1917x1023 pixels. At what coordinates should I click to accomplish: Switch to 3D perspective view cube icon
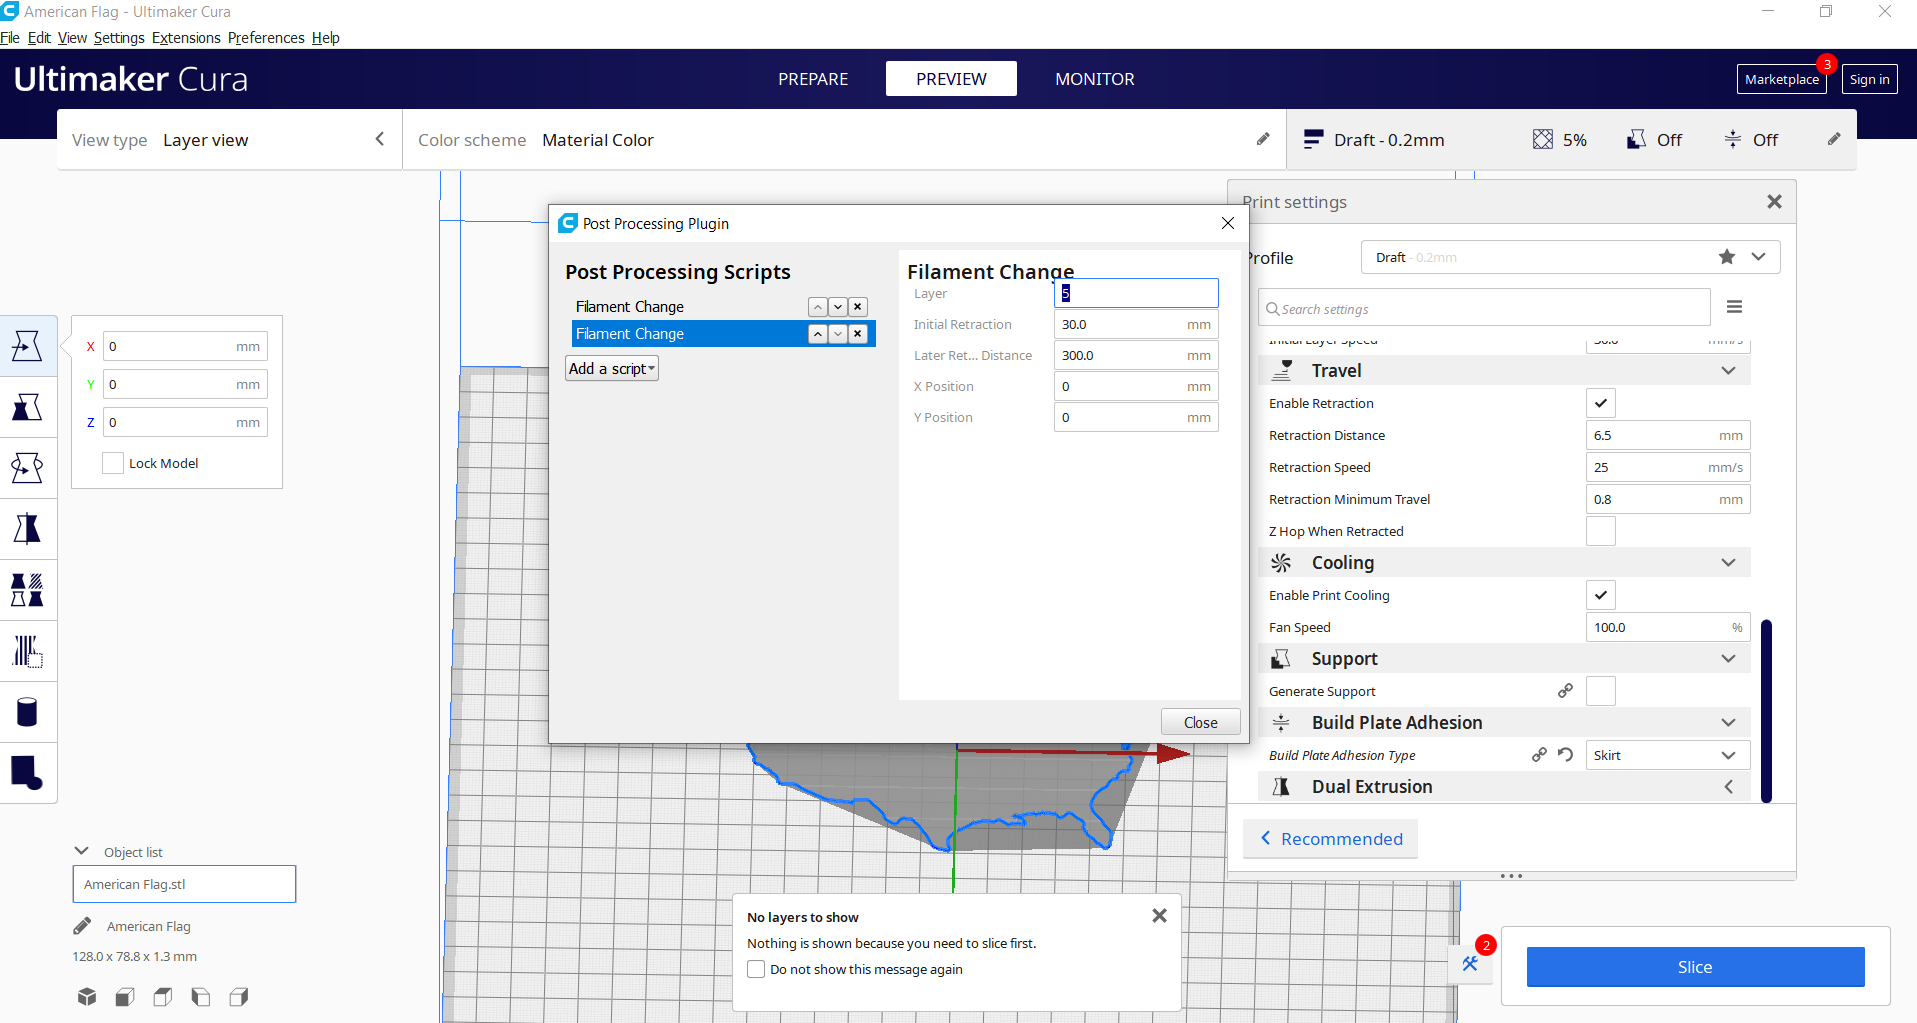click(x=87, y=996)
